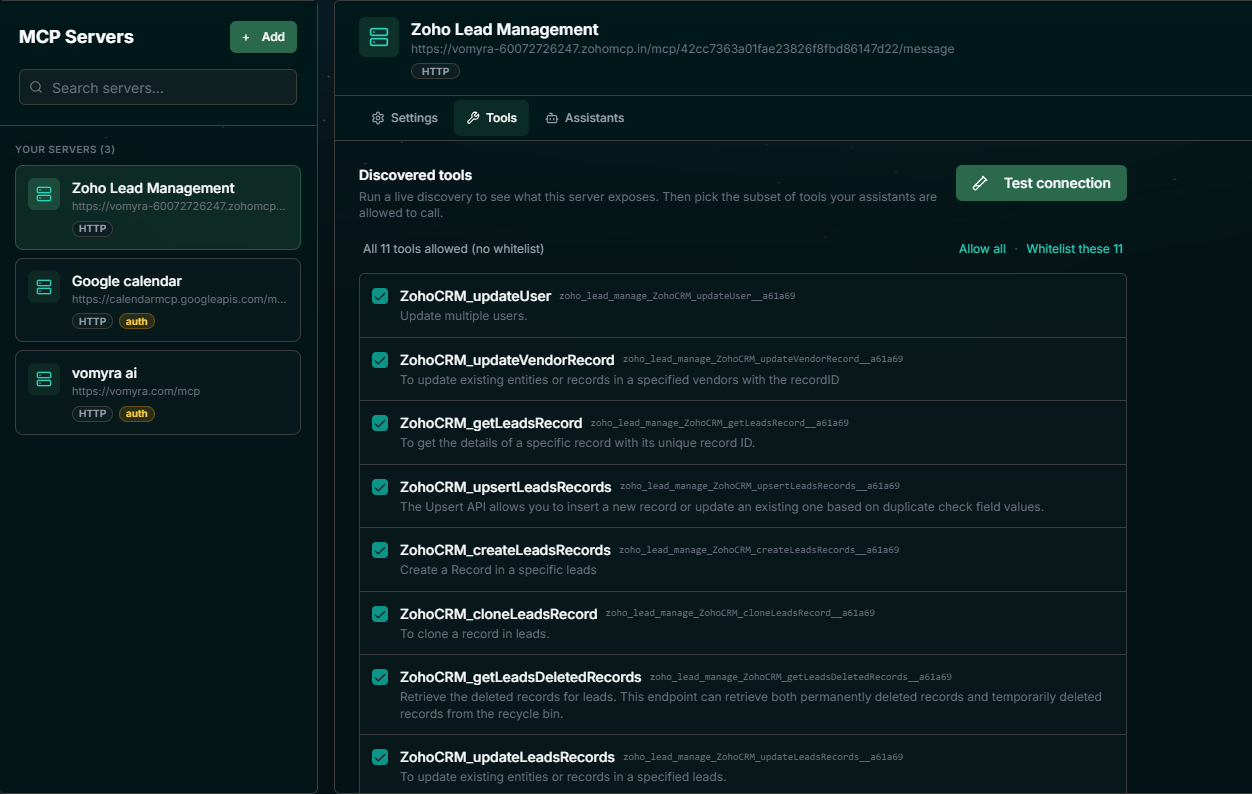Screen dimensions: 1252x794
Task: Click the robot icon on the Assistants tab
Action: pos(552,118)
